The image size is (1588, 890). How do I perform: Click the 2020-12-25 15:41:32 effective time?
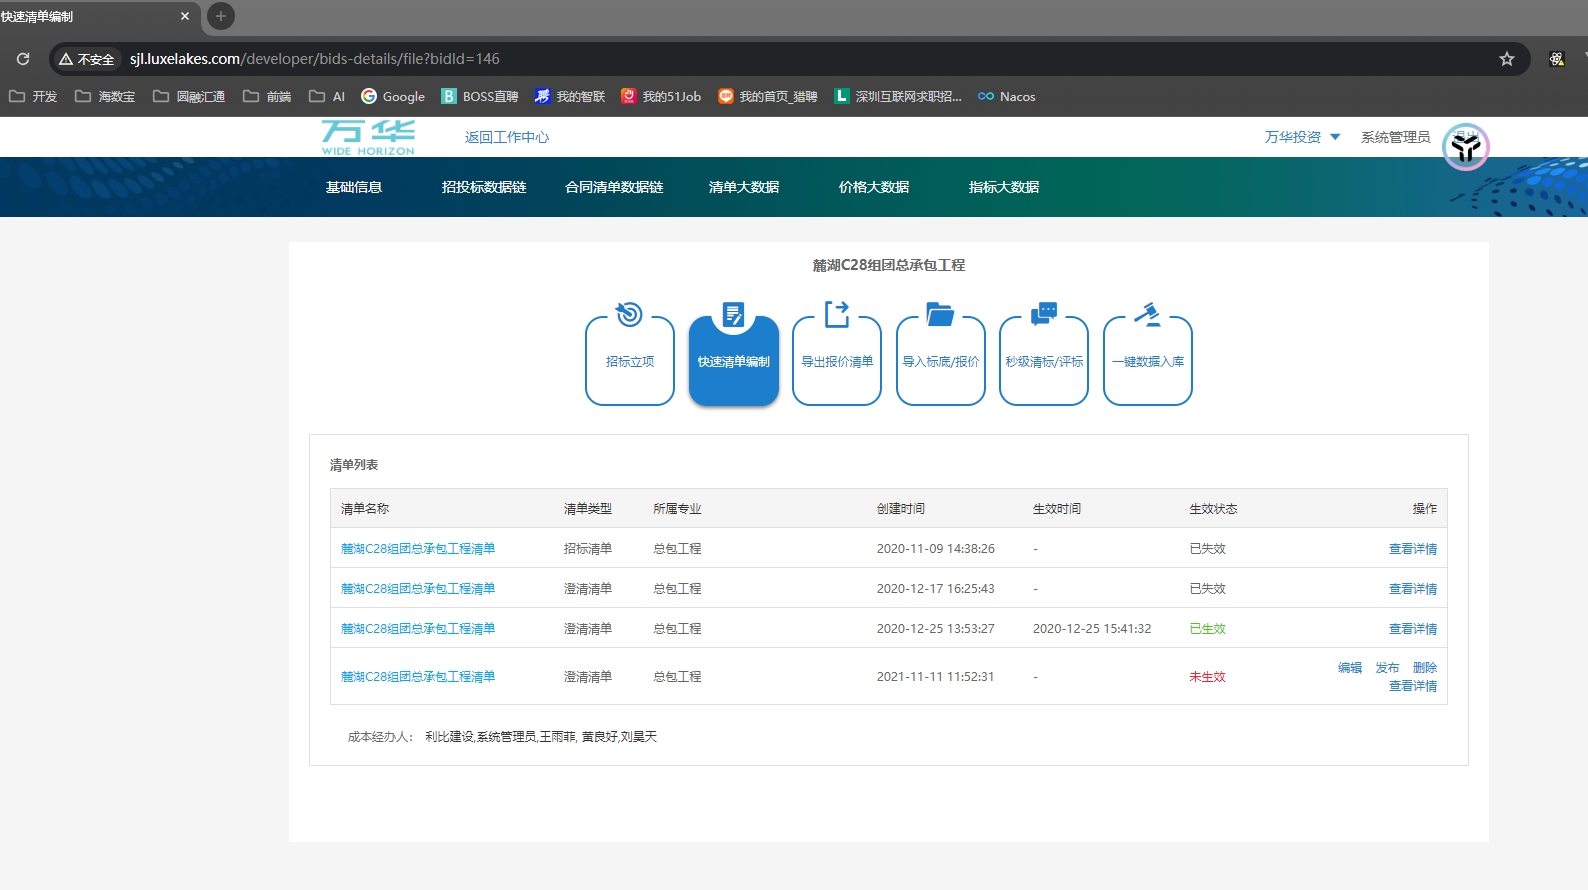pos(1092,628)
